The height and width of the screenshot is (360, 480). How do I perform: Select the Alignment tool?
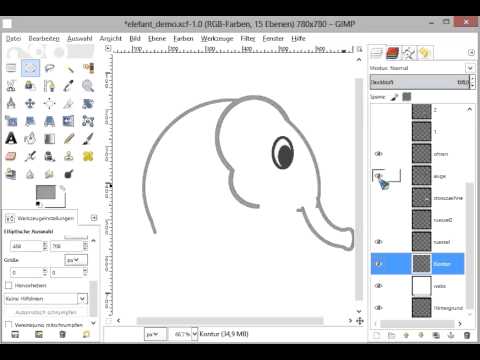click(49, 103)
